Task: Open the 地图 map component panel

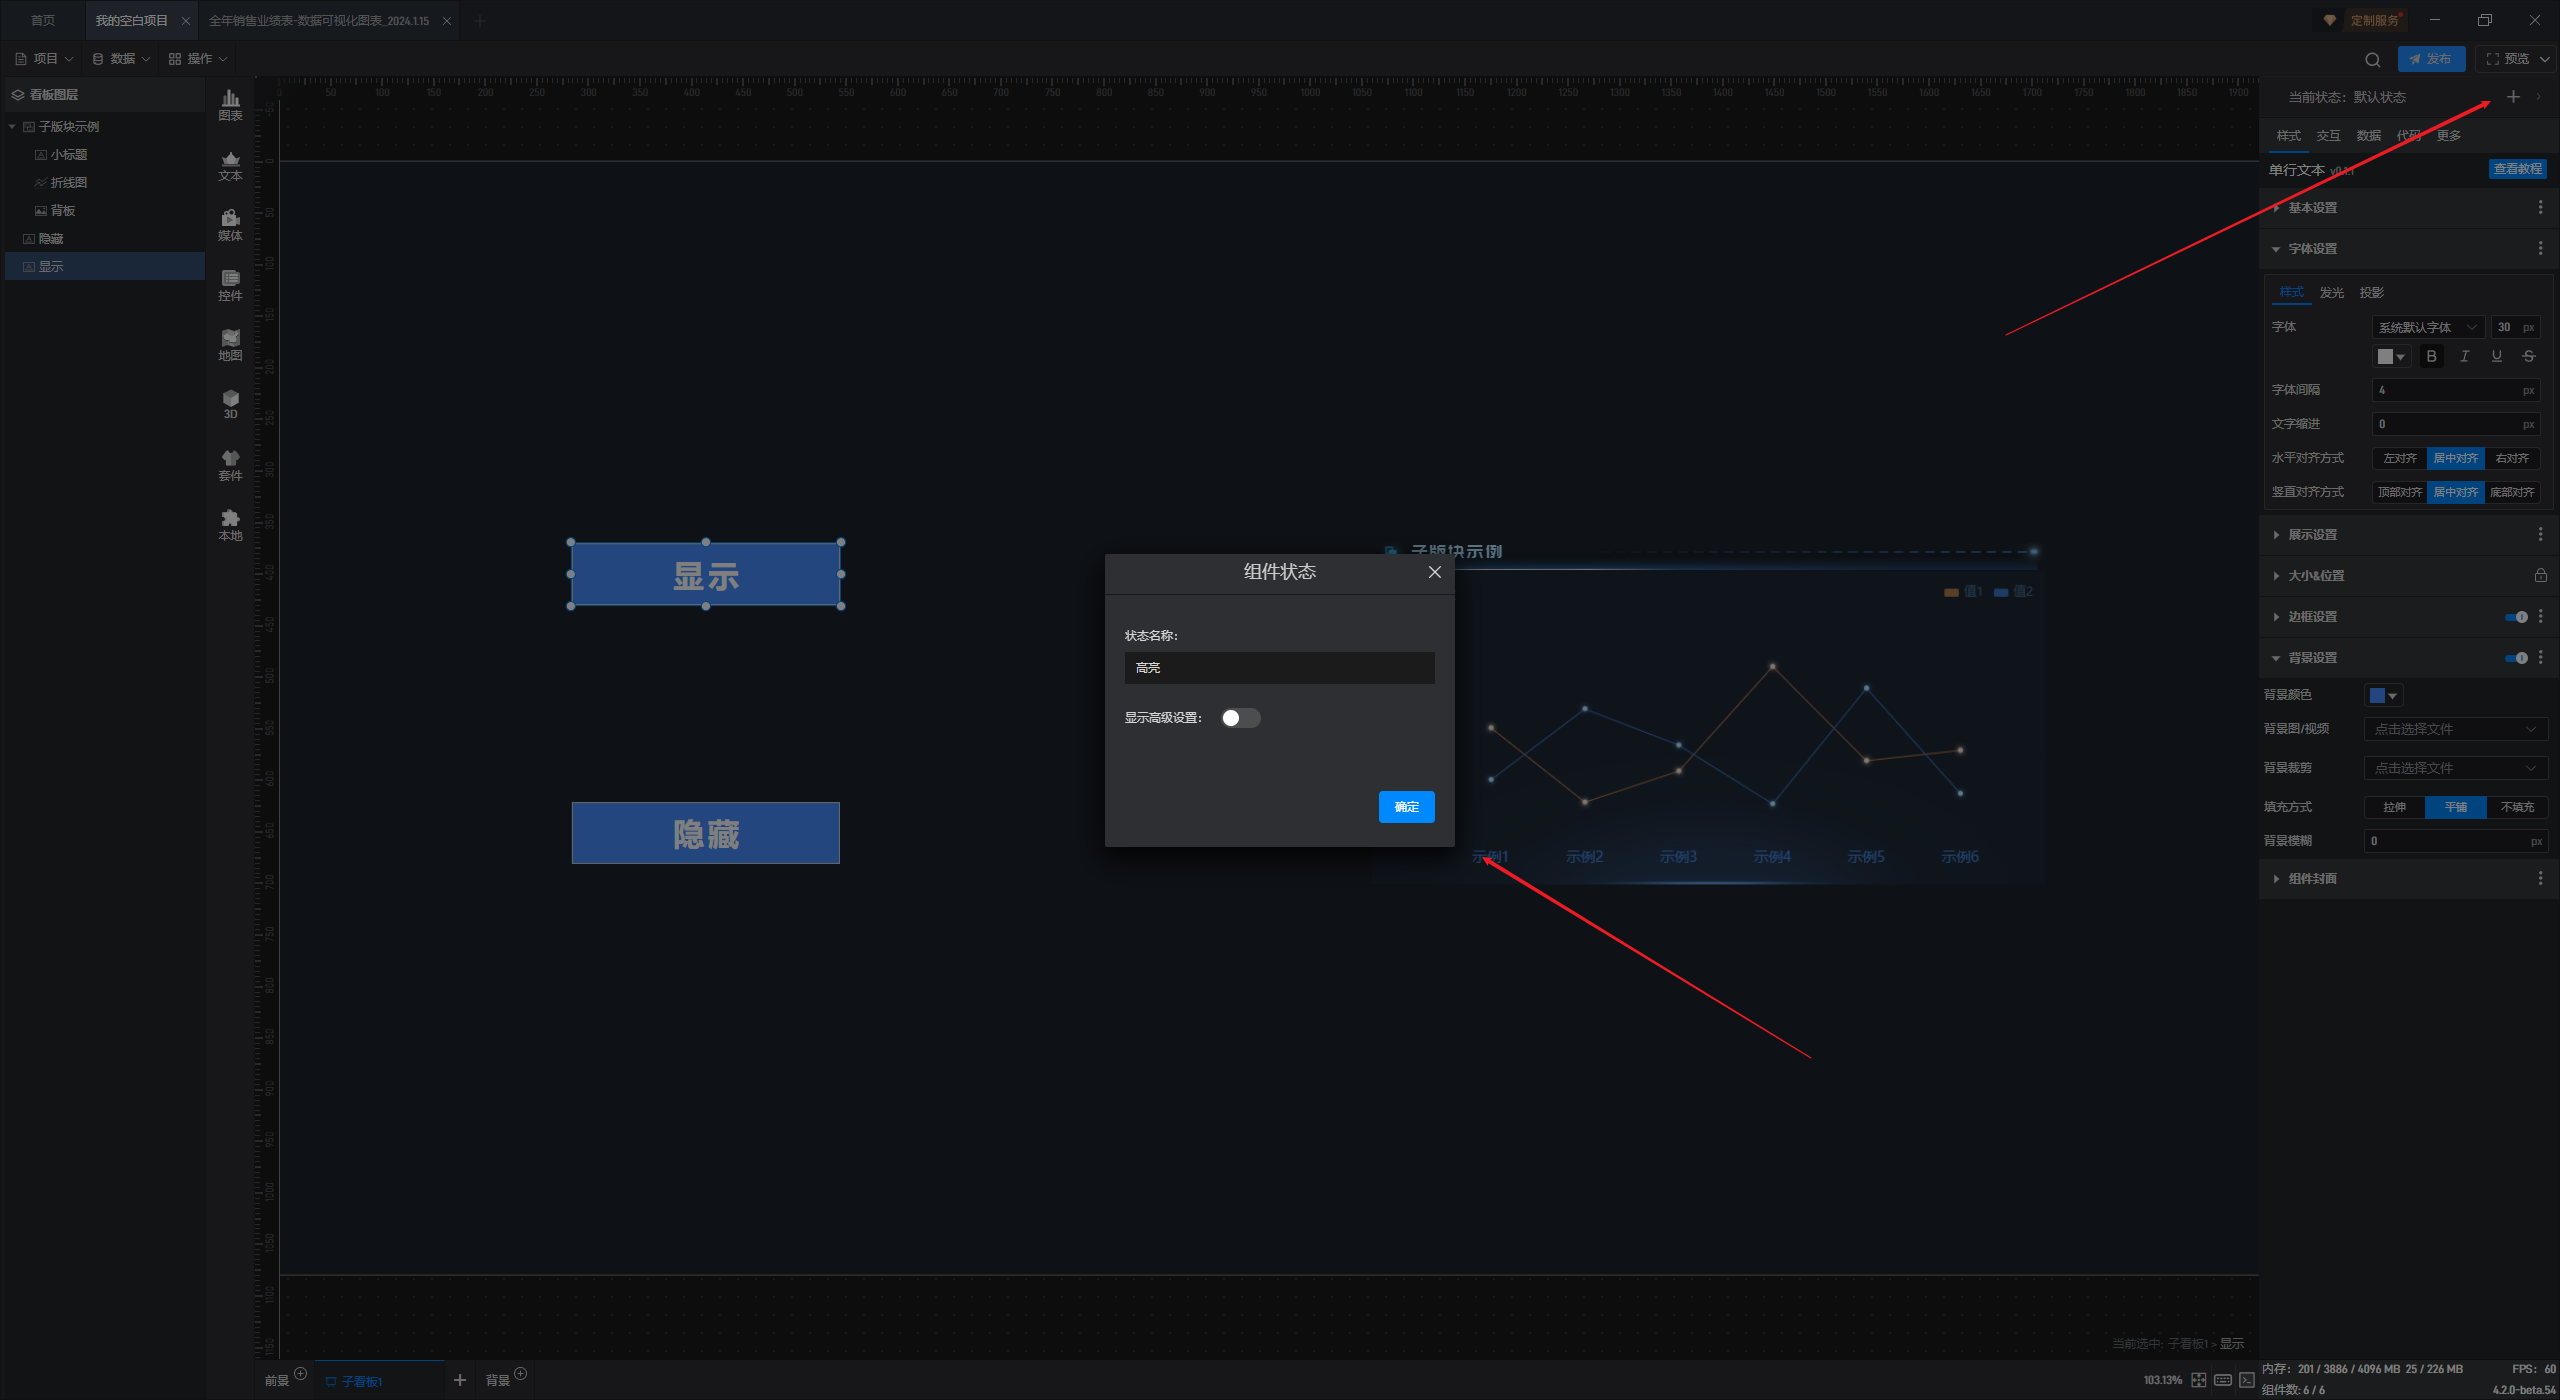Action: point(230,344)
